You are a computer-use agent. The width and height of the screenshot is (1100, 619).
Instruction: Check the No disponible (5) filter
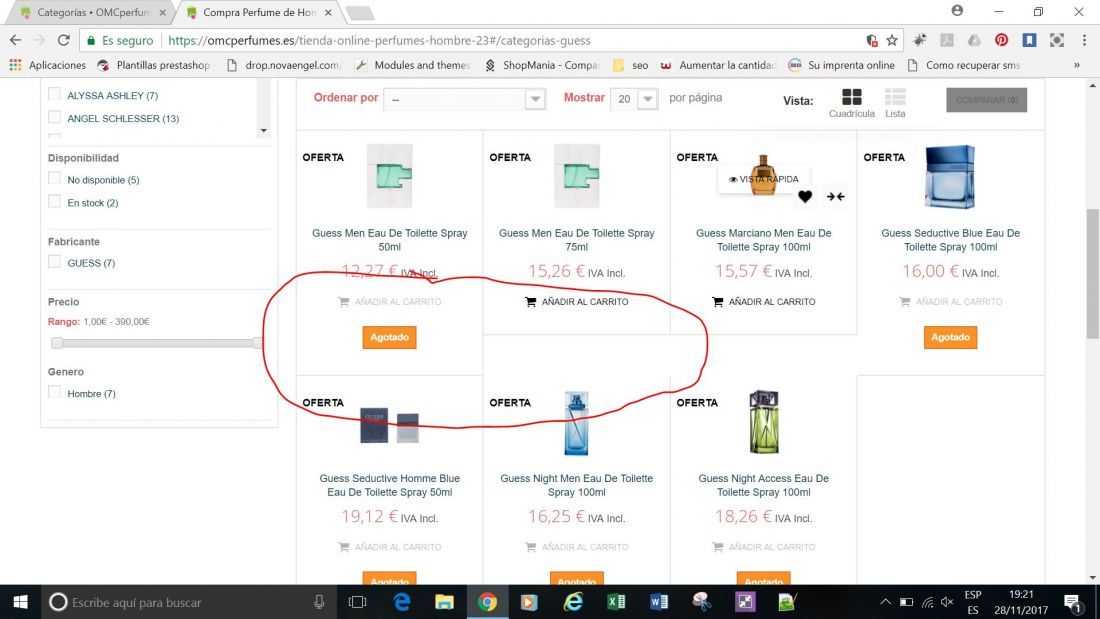tap(54, 179)
